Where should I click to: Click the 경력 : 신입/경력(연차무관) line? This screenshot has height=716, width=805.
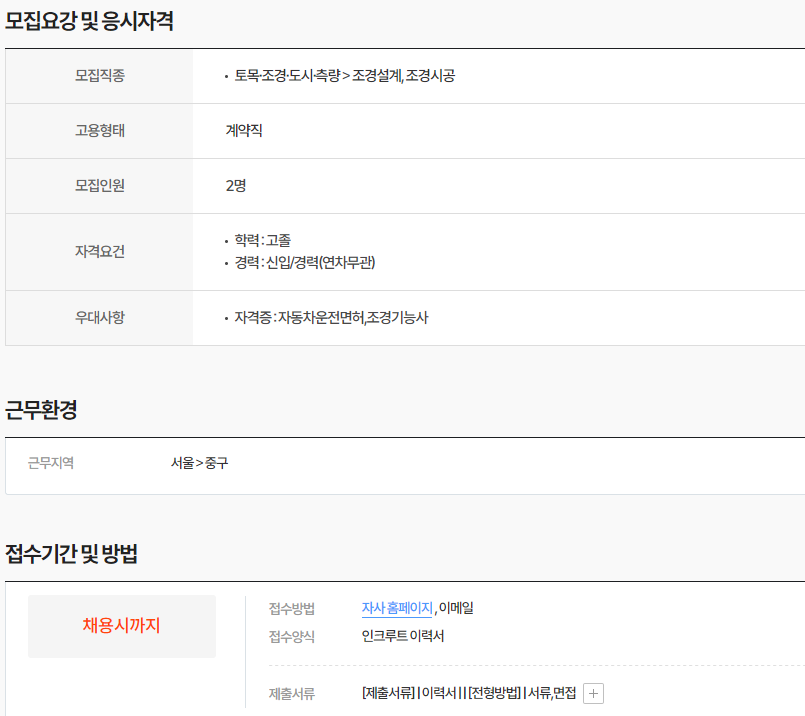(x=305, y=263)
